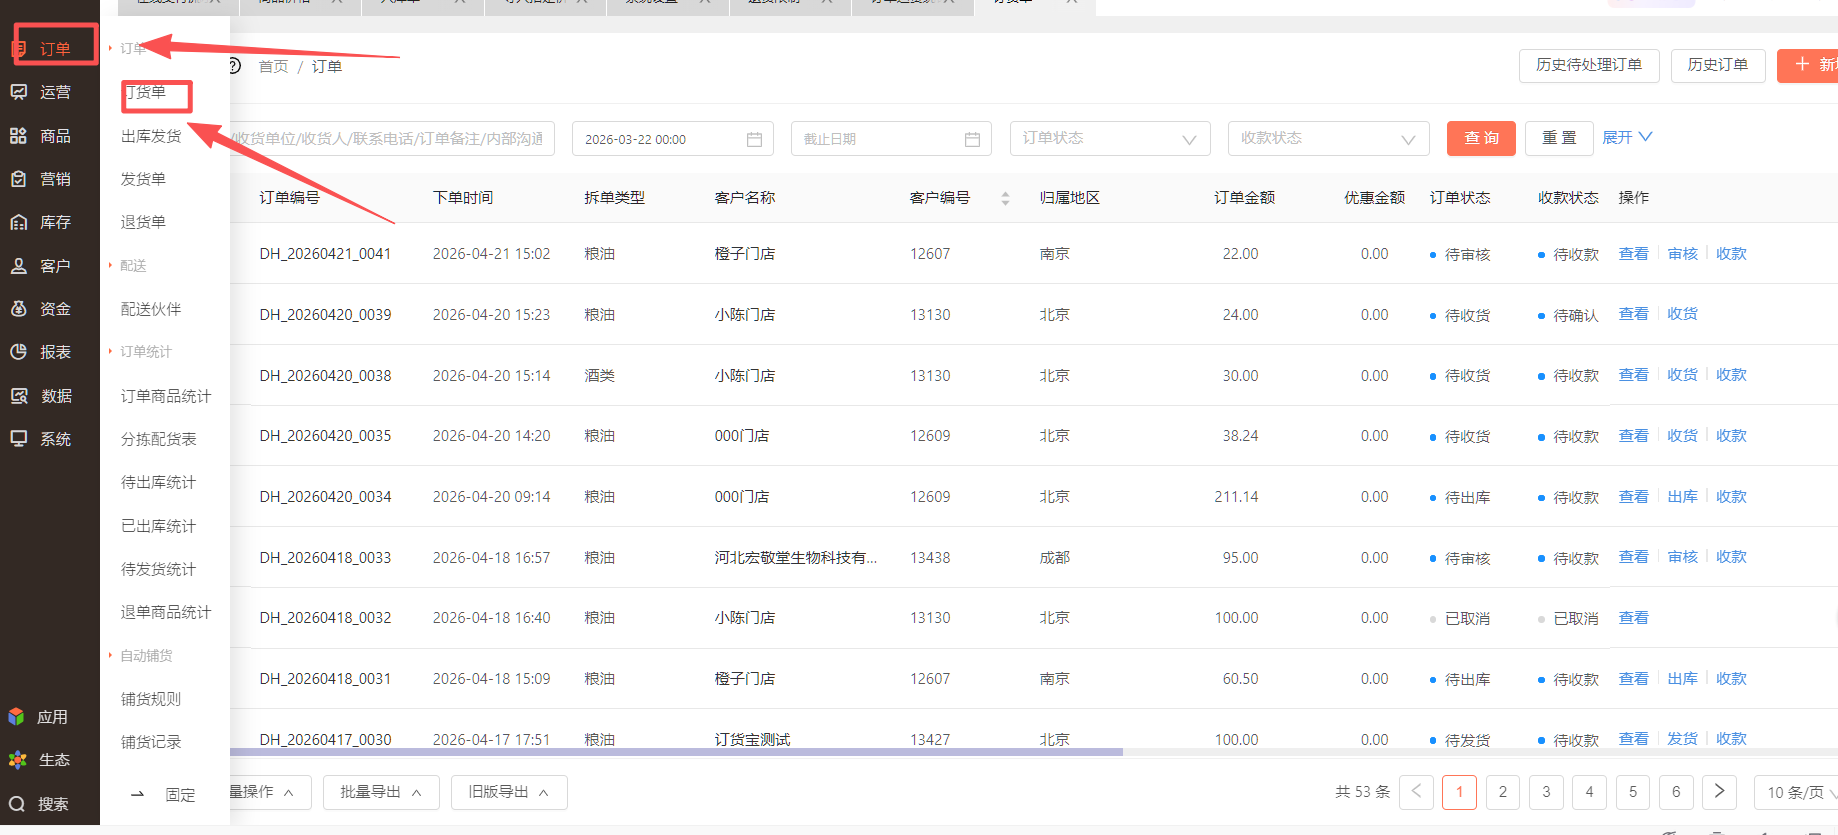This screenshot has height=835, width=1838.
Task: Click 审核 for order DH_20260421_0041
Action: coord(1683,254)
